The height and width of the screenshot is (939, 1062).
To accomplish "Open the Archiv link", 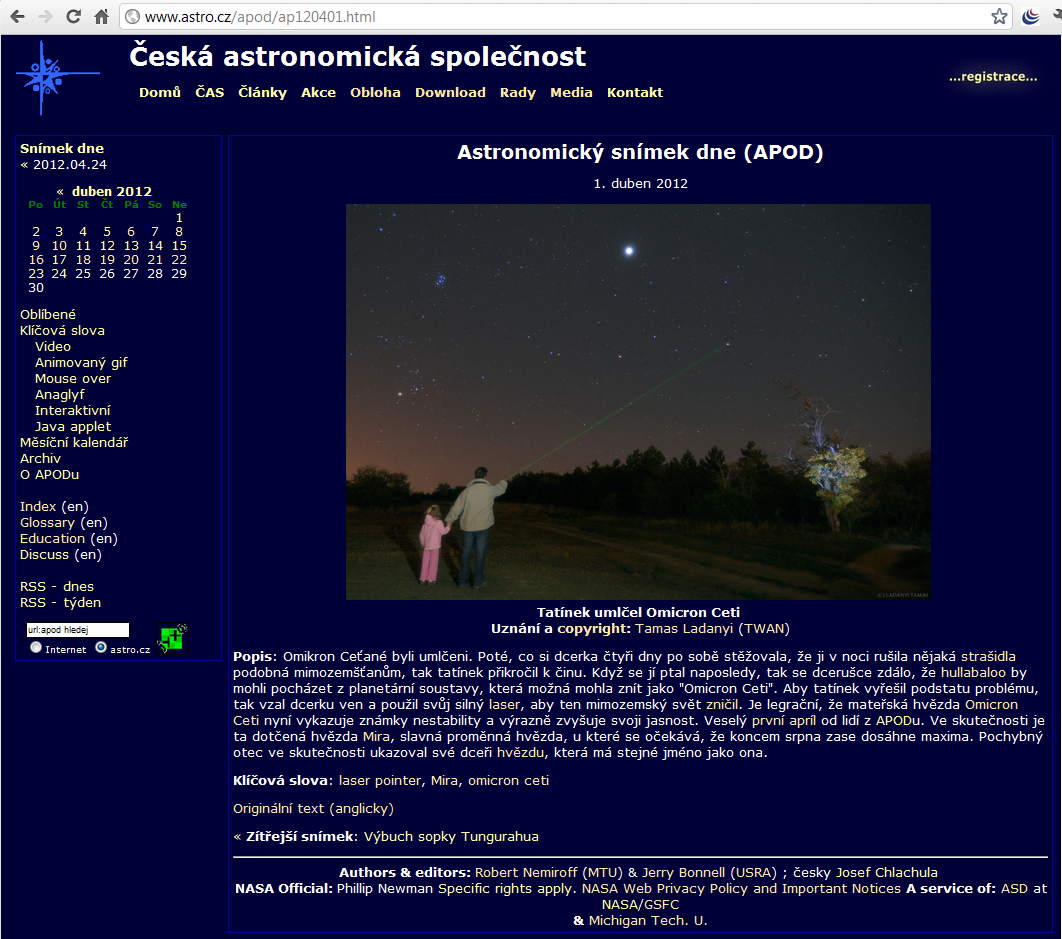I will click(40, 459).
